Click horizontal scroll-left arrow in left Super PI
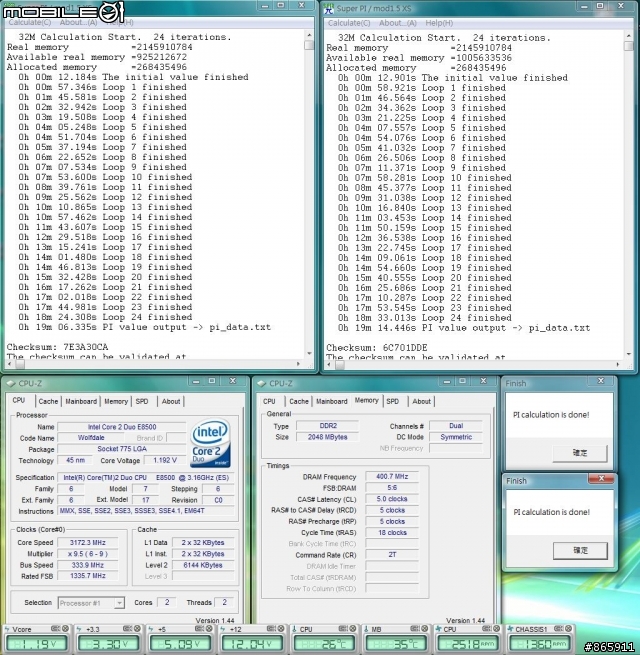The width and height of the screenshot is (640, 655). pyautogui.click(x=10, y=364)
